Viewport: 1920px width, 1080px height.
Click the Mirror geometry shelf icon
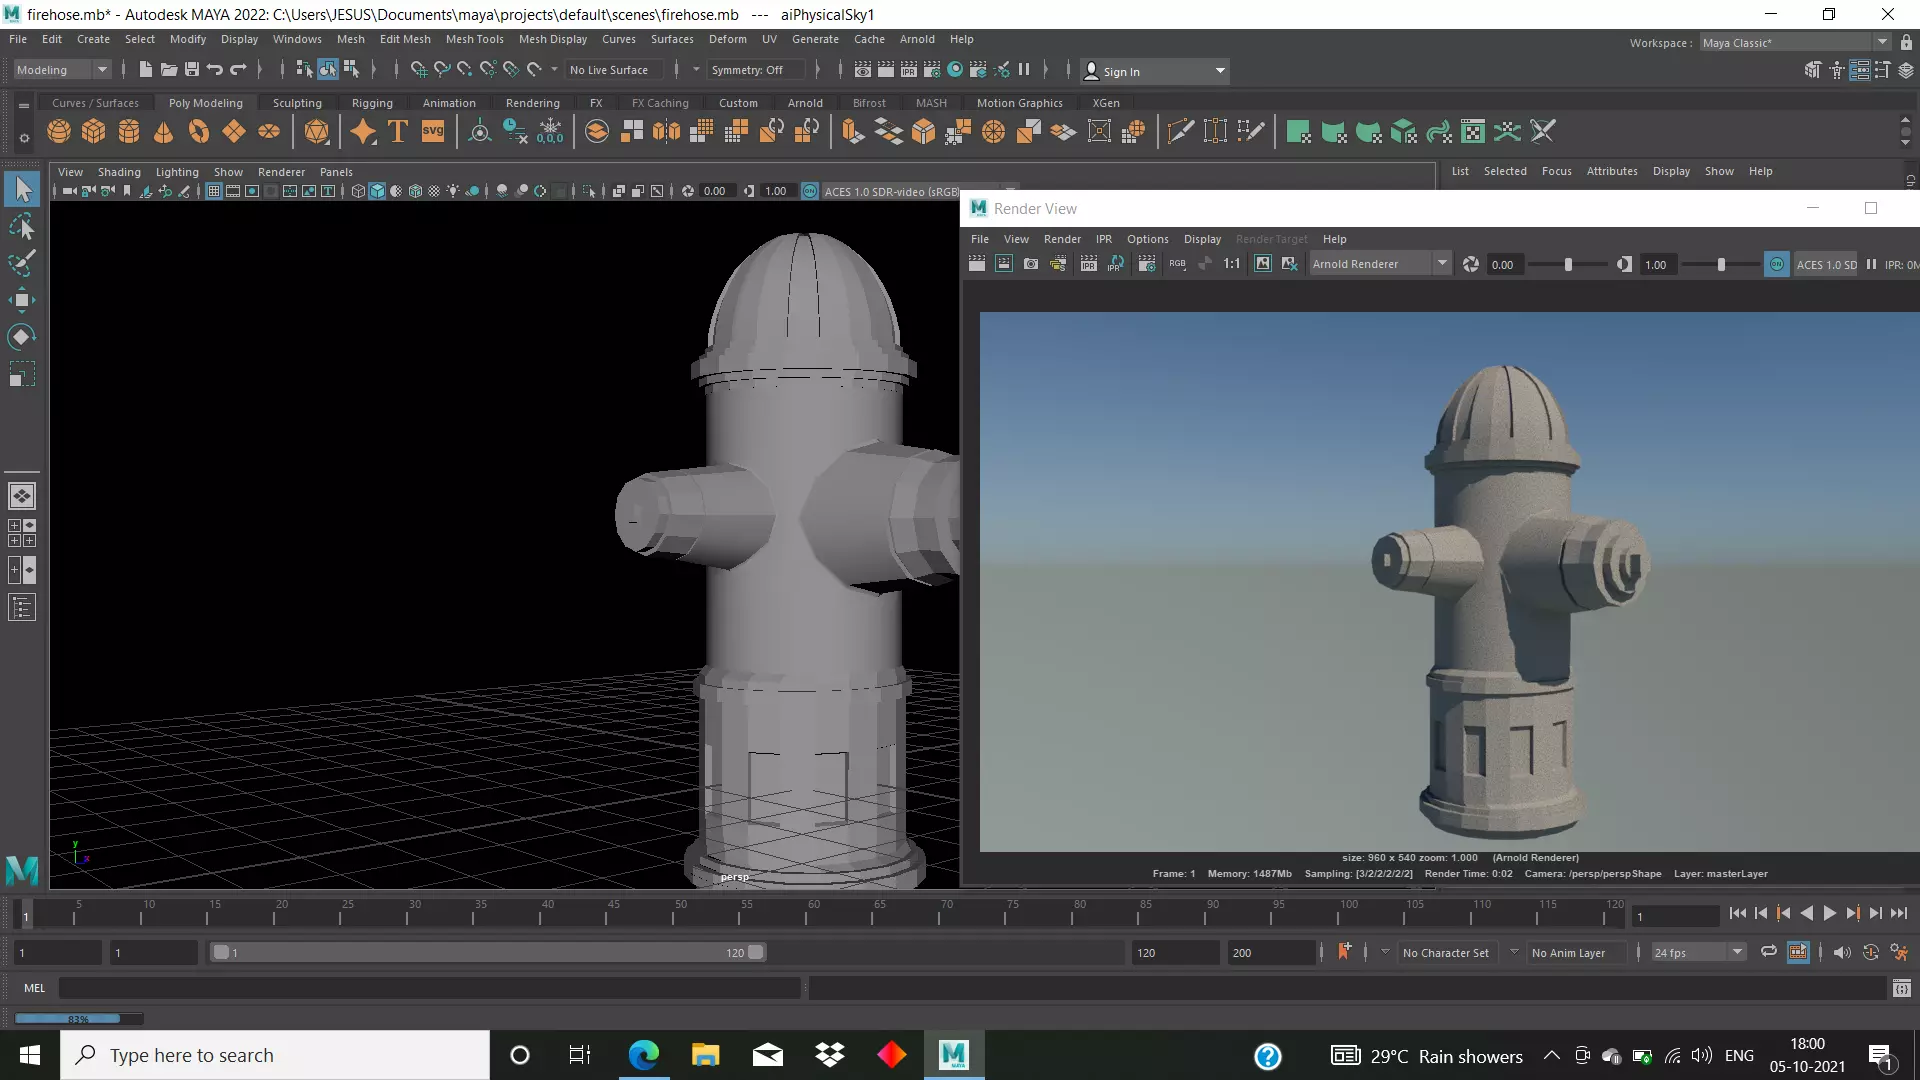pyautogui.click(x=666, y=132)
